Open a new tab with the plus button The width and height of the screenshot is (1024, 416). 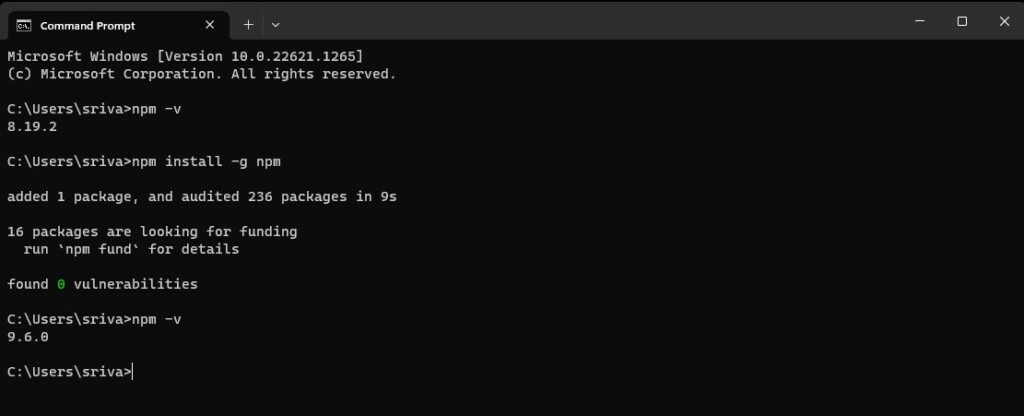(x=248, y=24)
